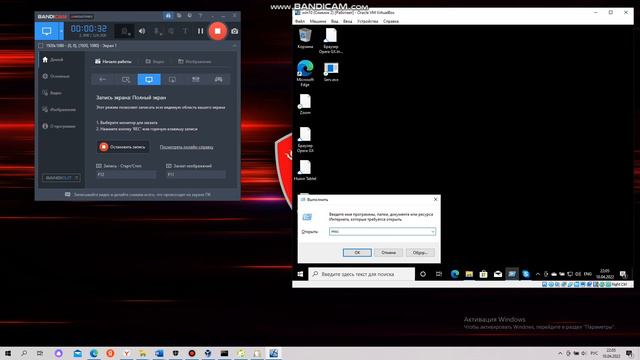
Task: Switch to the Getting Started tab in Bandicam
Action: coord(113,61)
